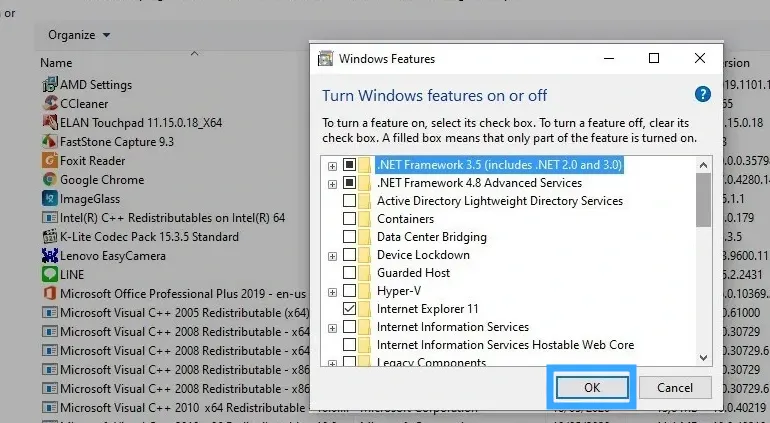Click the features list scrollbar thumb
The height and width of the screenshot is (423, 770).
pyautogui.click(x=703, y=199)
